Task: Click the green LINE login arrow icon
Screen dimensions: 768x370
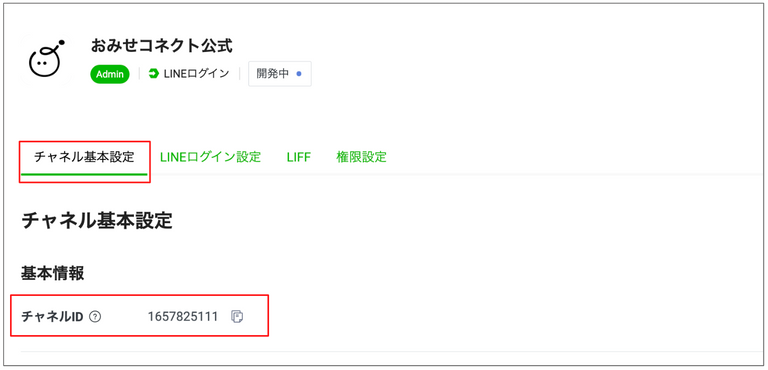Action: 154,74
